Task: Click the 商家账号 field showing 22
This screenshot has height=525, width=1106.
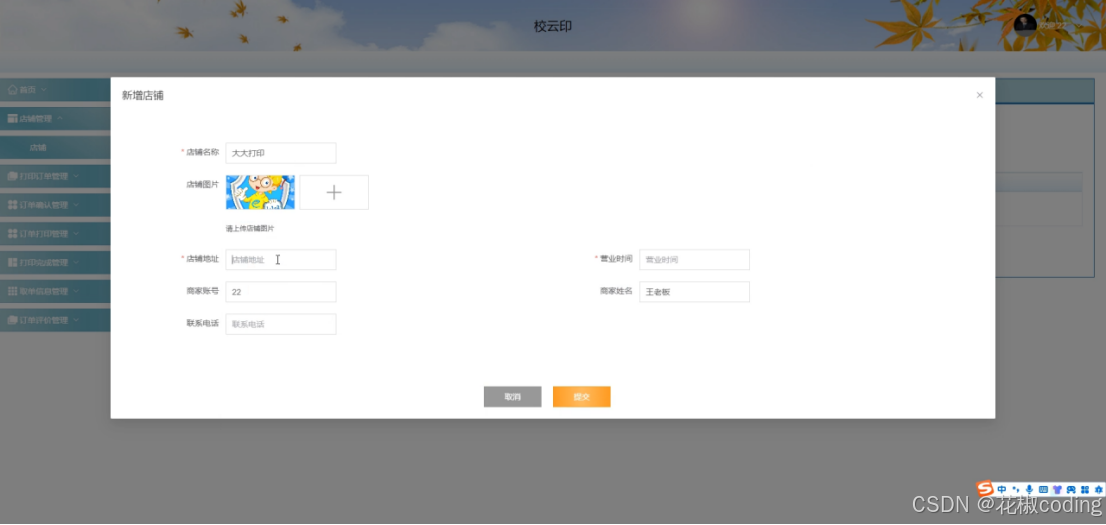Action: pyautogui.click(x=281, y=291)
